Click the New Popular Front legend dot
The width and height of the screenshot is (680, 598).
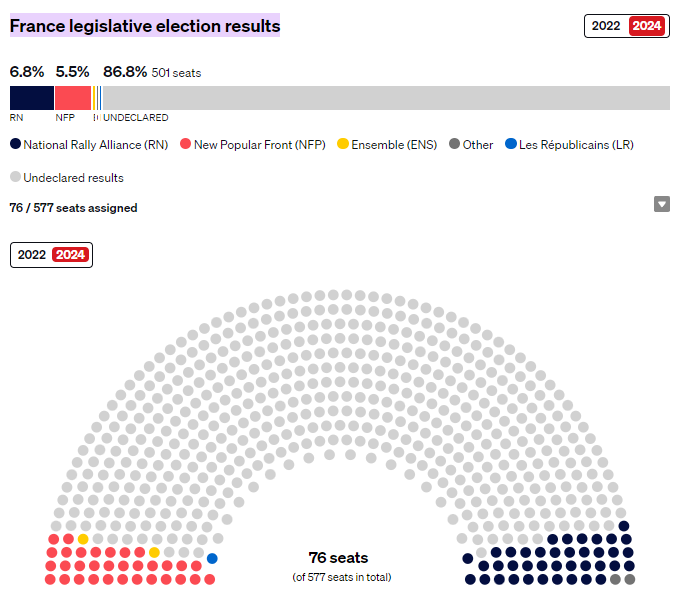pyautogui.click(x=186, y=144)
